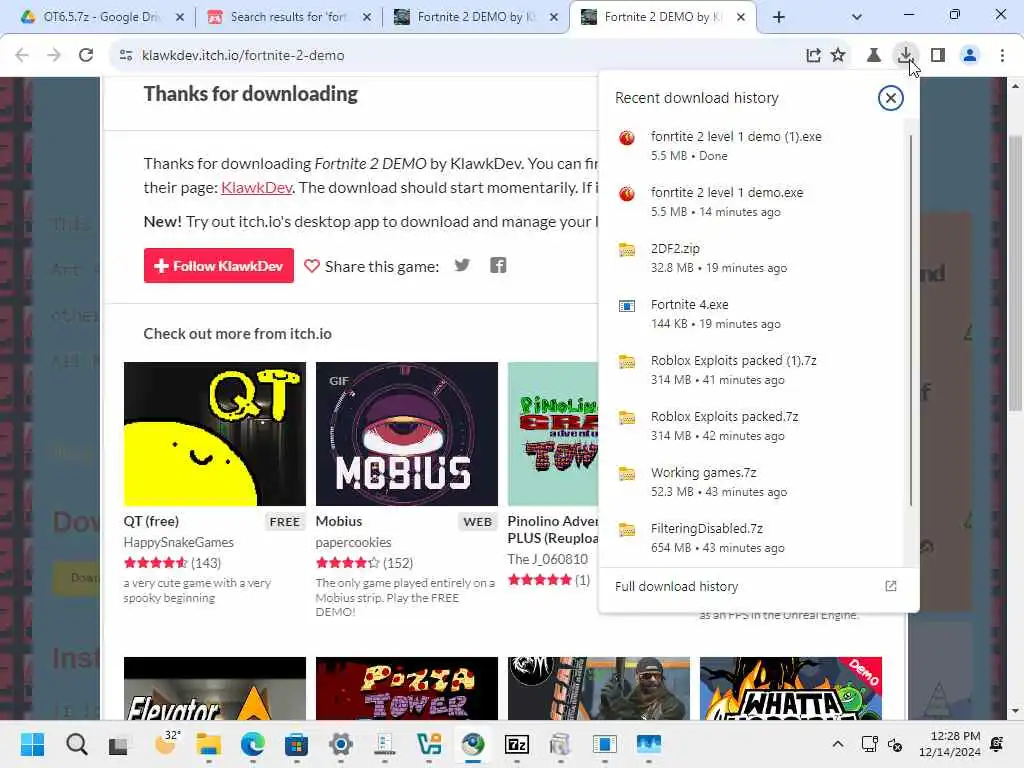1024x768 pixels.
Task: Close the recent download history panel
Action: pos(890,98)
